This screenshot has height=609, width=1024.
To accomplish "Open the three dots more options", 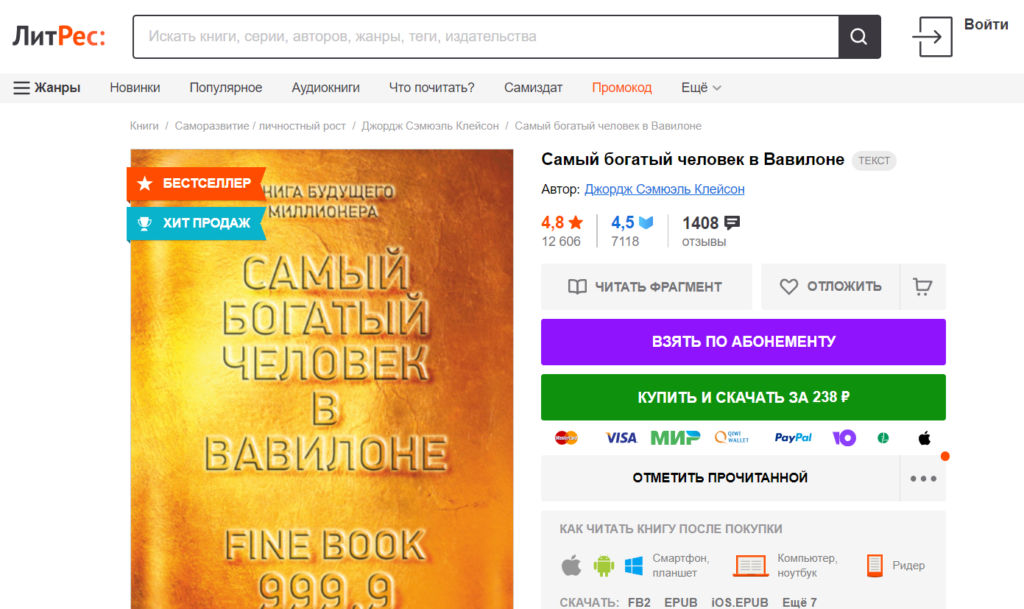I will coord(923,478).
